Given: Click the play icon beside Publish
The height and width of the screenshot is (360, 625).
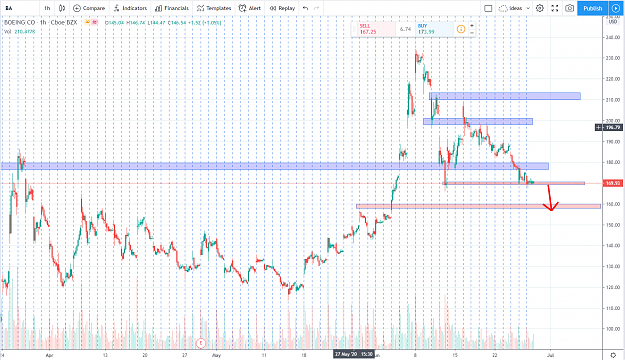Looking at the screenshot, I should tap(616, 8).
